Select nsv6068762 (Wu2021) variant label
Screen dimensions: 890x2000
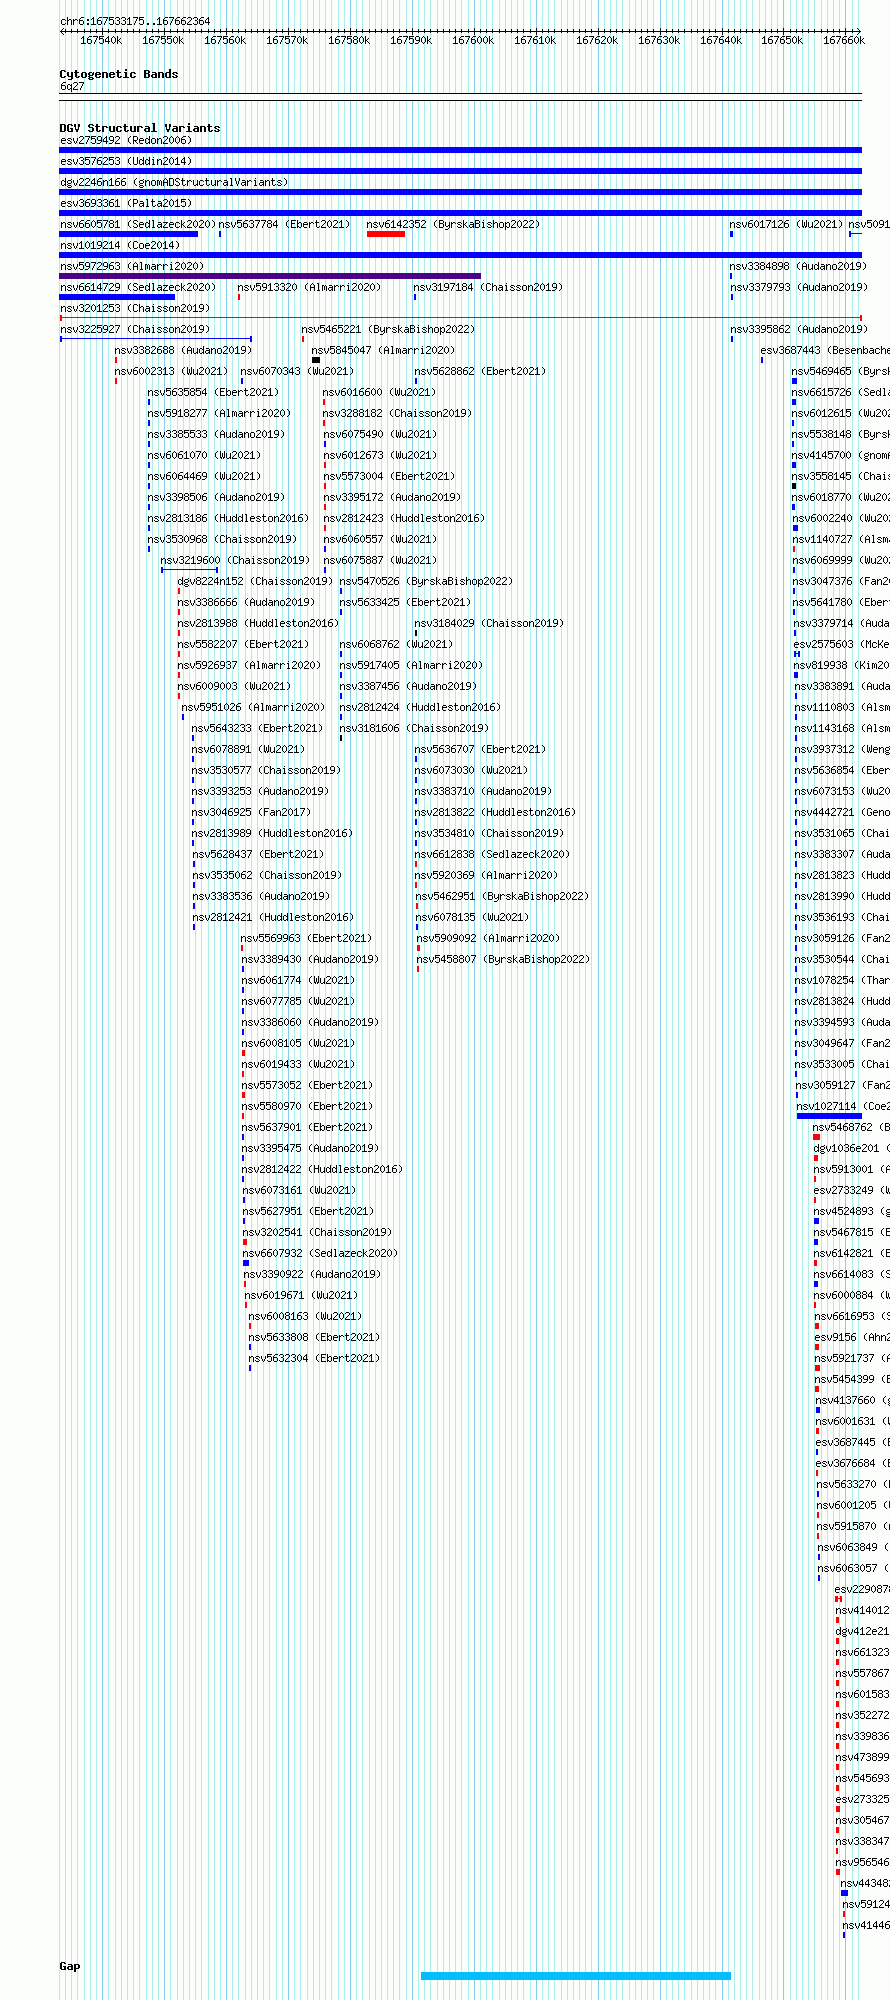[396, 644]
